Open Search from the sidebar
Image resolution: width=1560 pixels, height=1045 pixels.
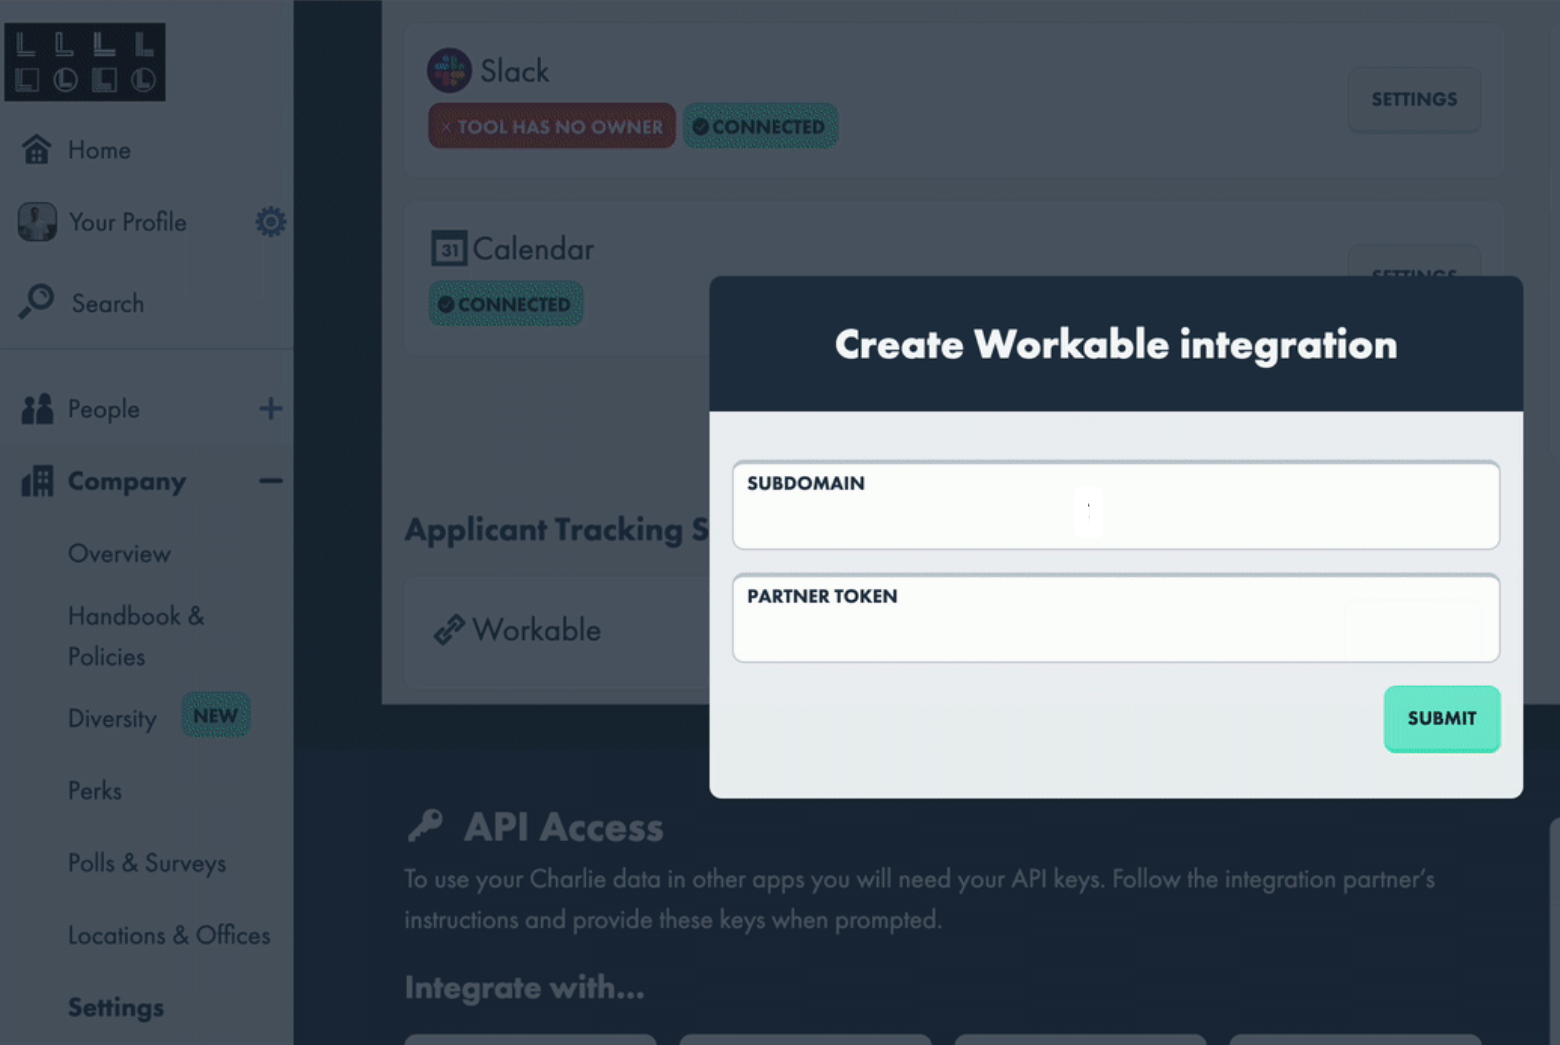pyautogui.click(x=107, y=303)
